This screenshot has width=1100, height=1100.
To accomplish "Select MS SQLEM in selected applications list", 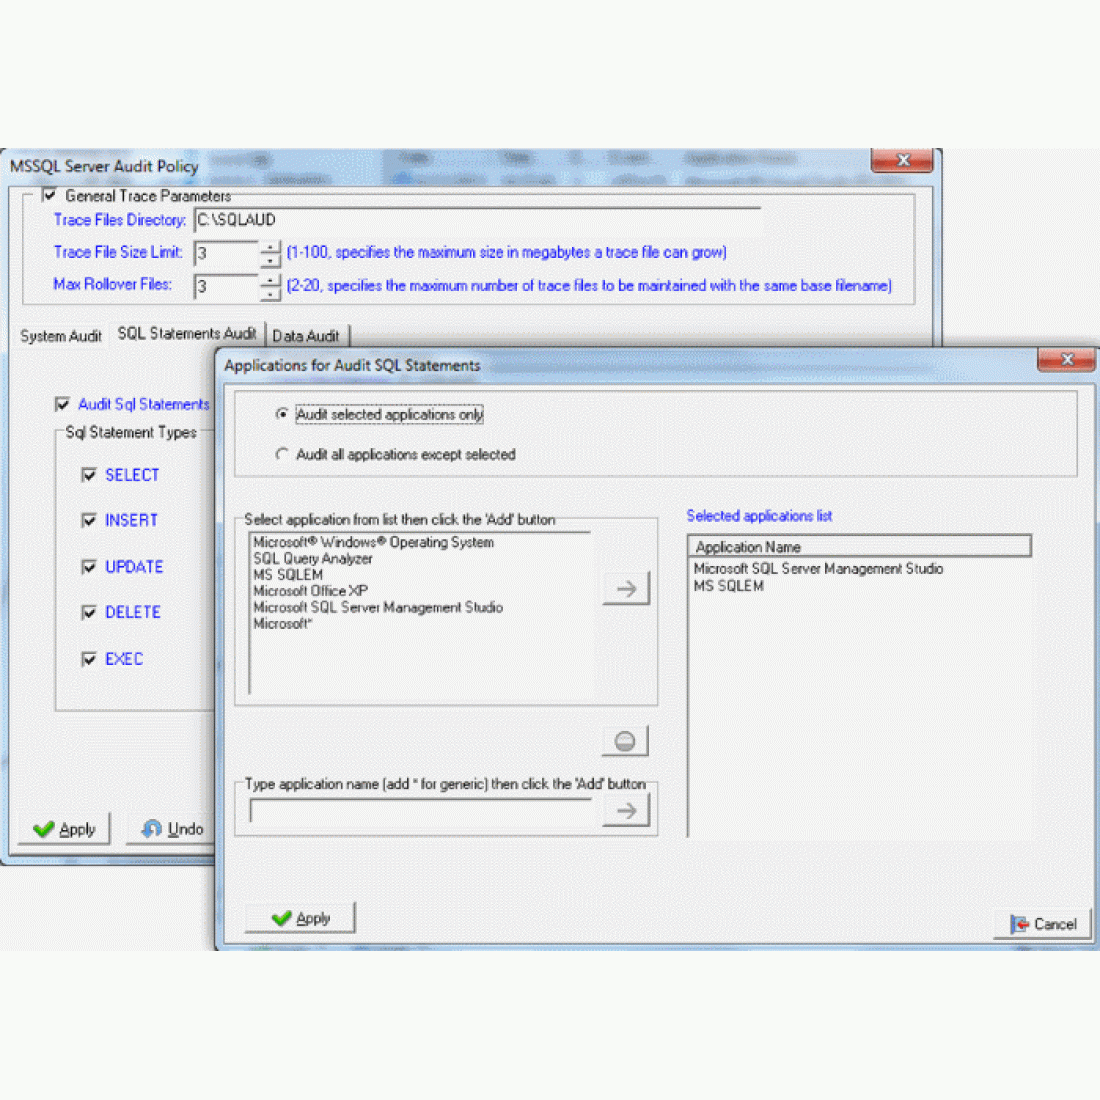I will point(729,586).
